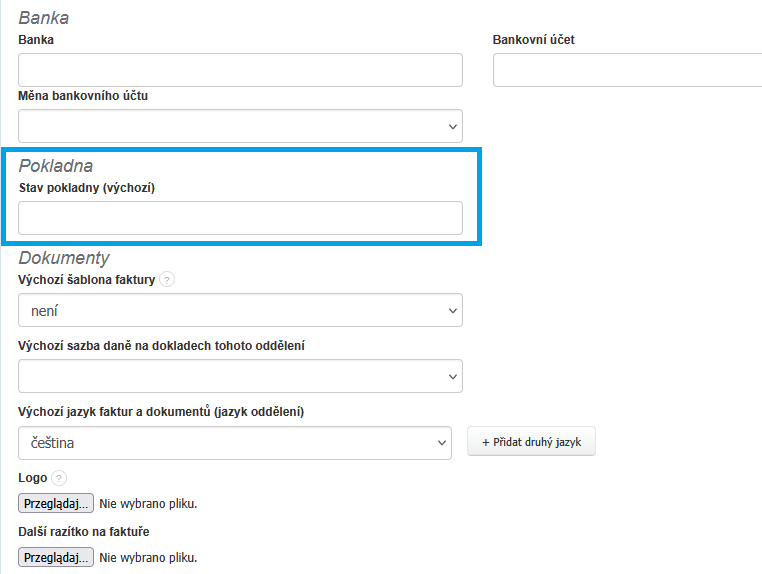Image resolution: width=762 pixels, height=574 pixels.
Task: Click Przeglądaj button under Logo
Action: [x=56, y=503]
